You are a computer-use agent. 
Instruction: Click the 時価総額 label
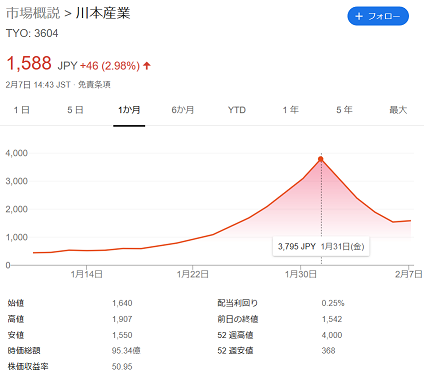pyautogui.click(x=24, y=351)
